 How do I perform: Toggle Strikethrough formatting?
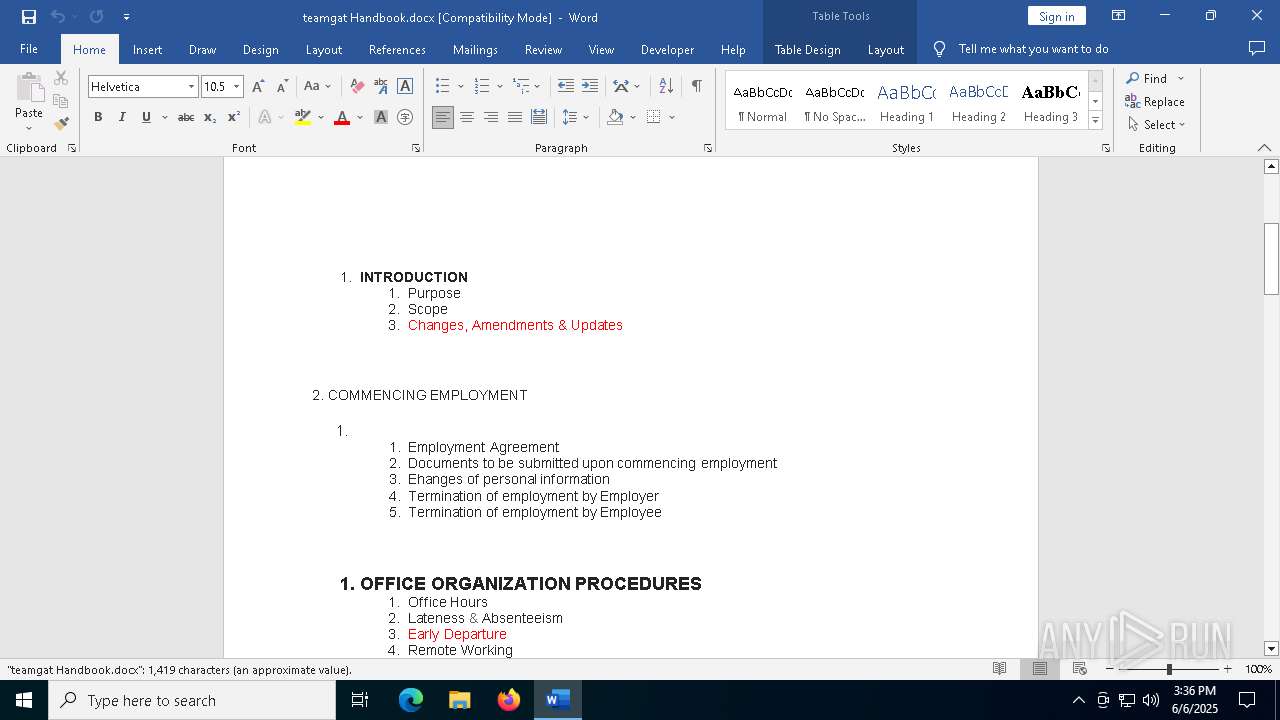pyautogui.click(x=186, y=117)
